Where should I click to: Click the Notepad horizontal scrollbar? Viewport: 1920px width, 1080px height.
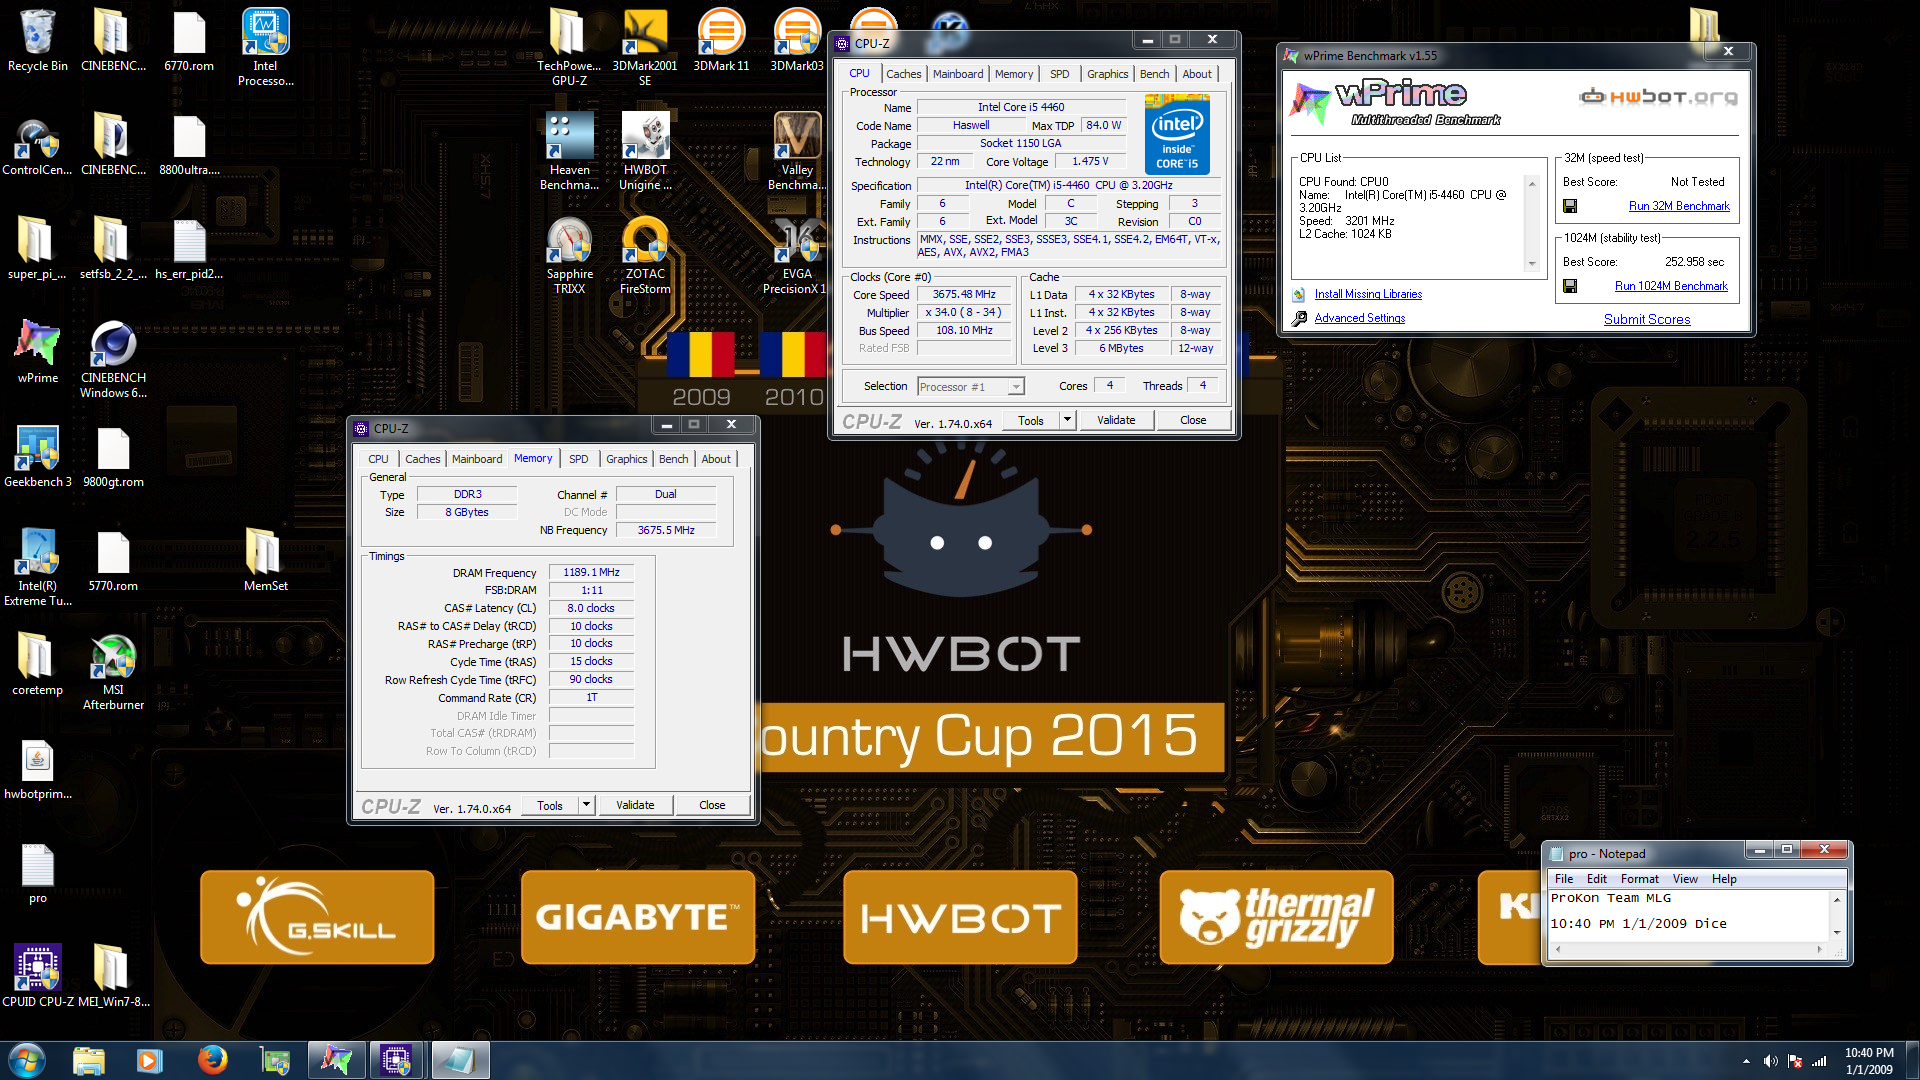click(x=1688, y=949)
